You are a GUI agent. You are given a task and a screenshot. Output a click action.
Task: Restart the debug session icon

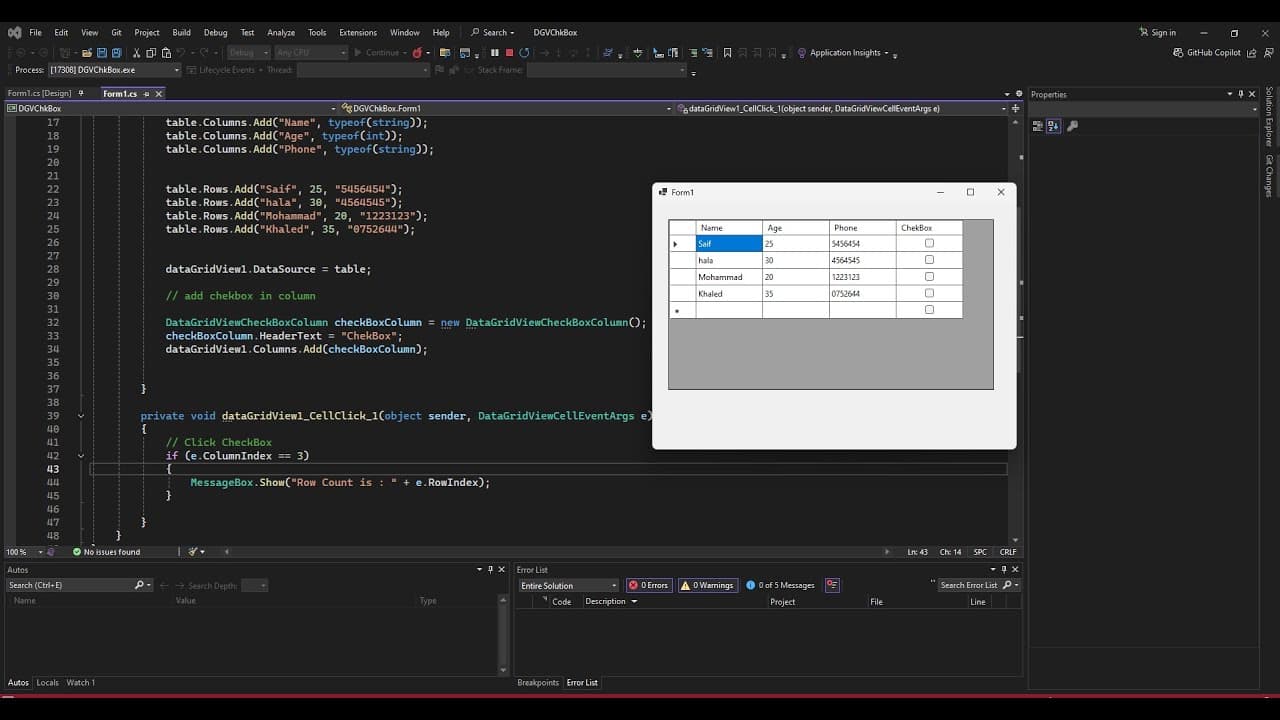[x=523, y=52]
